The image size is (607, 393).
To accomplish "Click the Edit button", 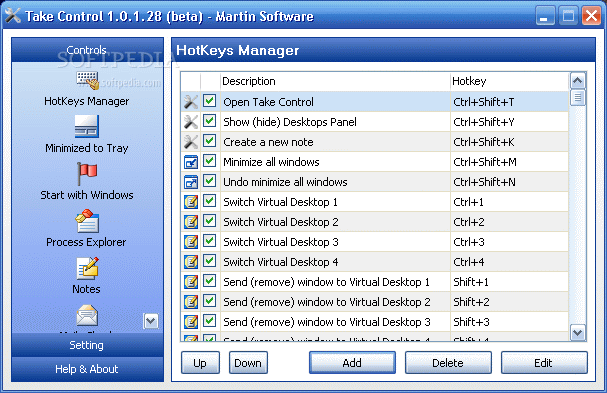I will (x=544, y=363).
